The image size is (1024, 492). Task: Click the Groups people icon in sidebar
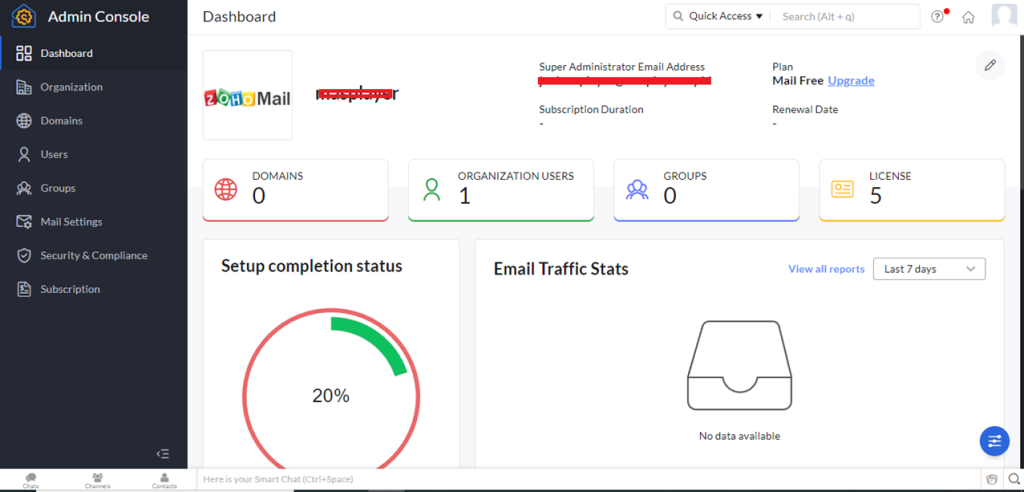[24, 188]
